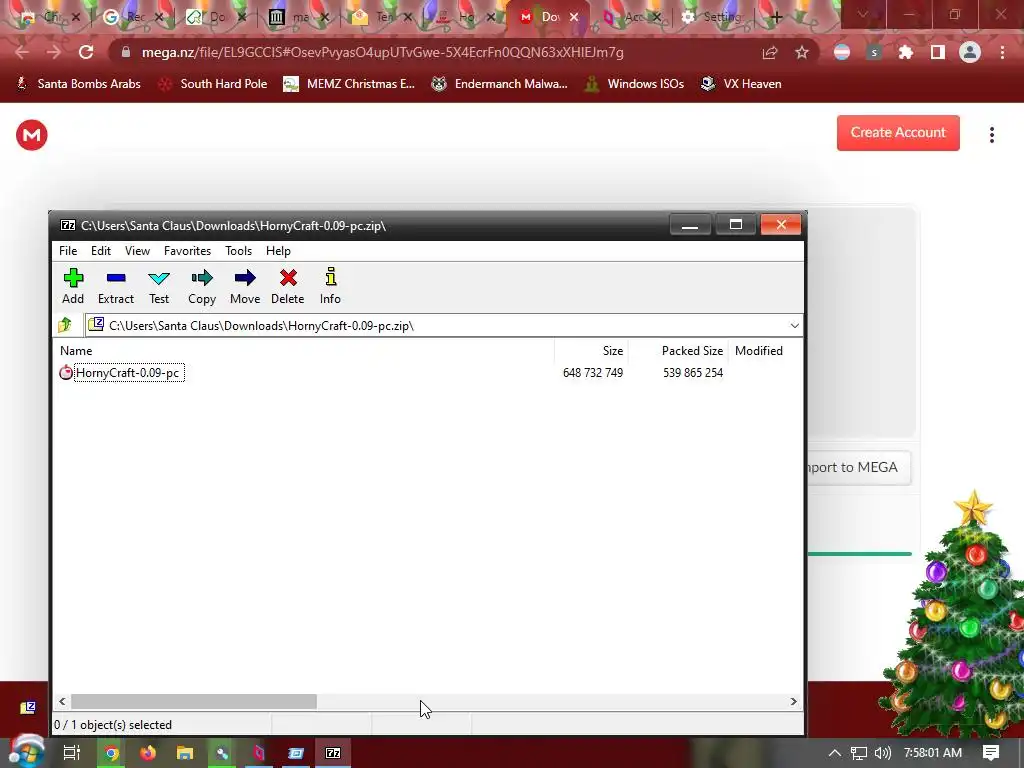Image resolution: width=1024 pixels, height=768 pixels.
Task: Click the volume speaker tray icon
Action: click(882, 753)
